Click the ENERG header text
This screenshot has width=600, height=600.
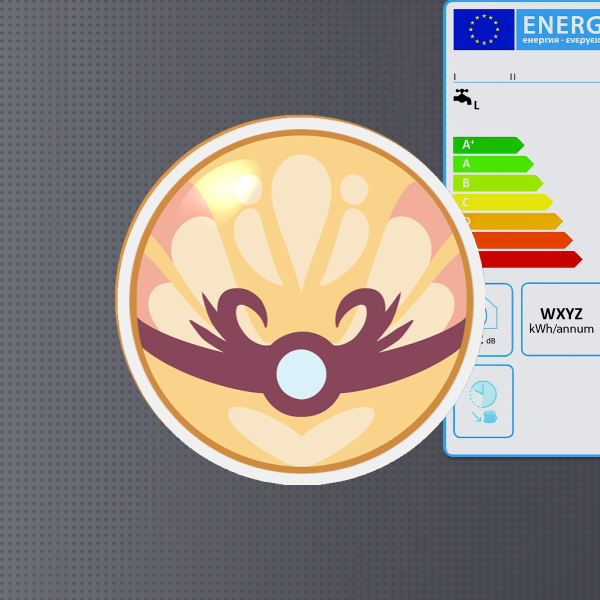point(561,26)
